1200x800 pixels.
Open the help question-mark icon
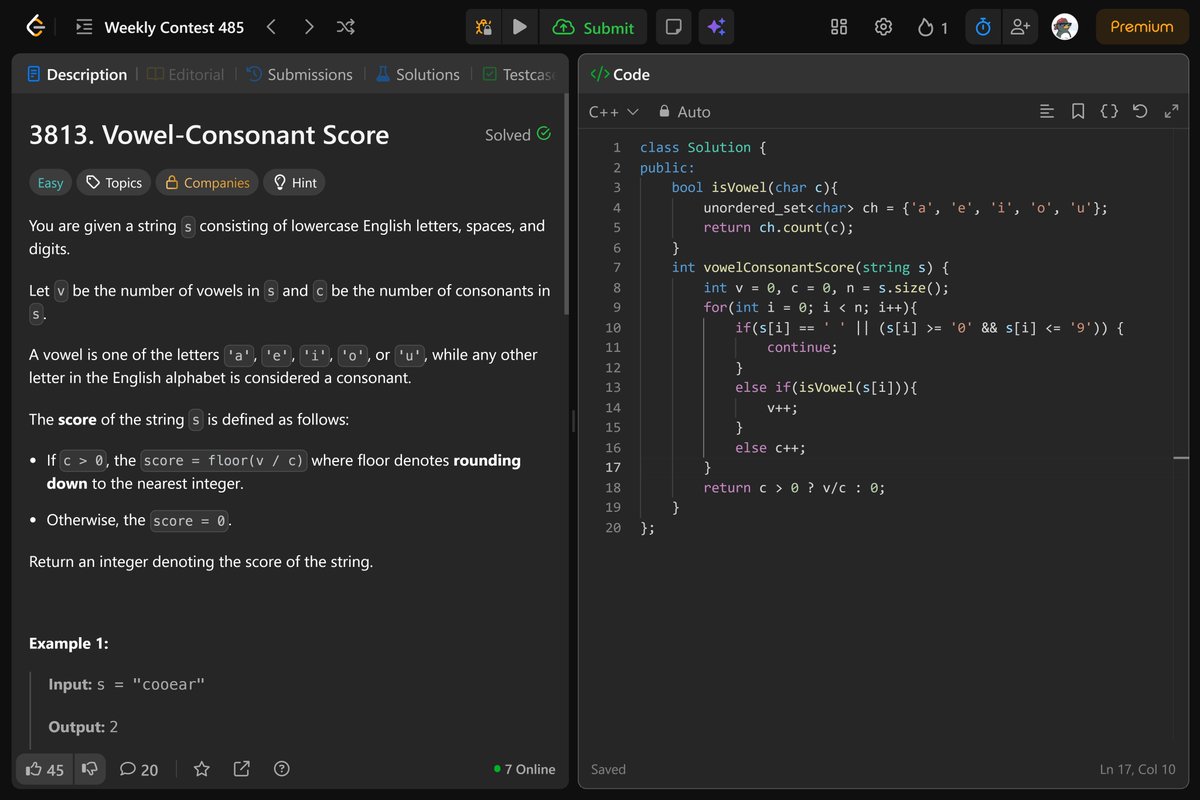coord(282,769)
